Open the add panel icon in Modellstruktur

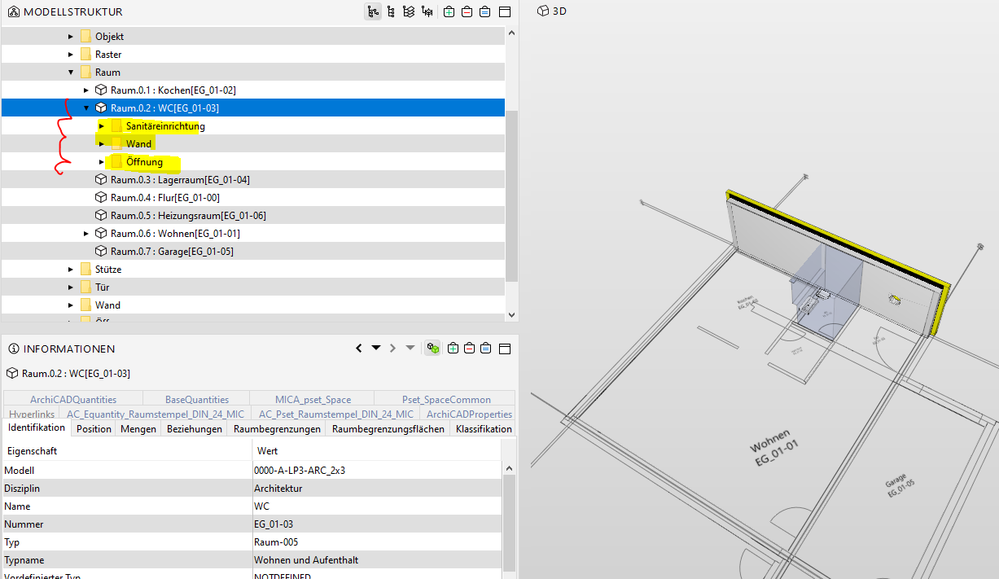(450, 11)
